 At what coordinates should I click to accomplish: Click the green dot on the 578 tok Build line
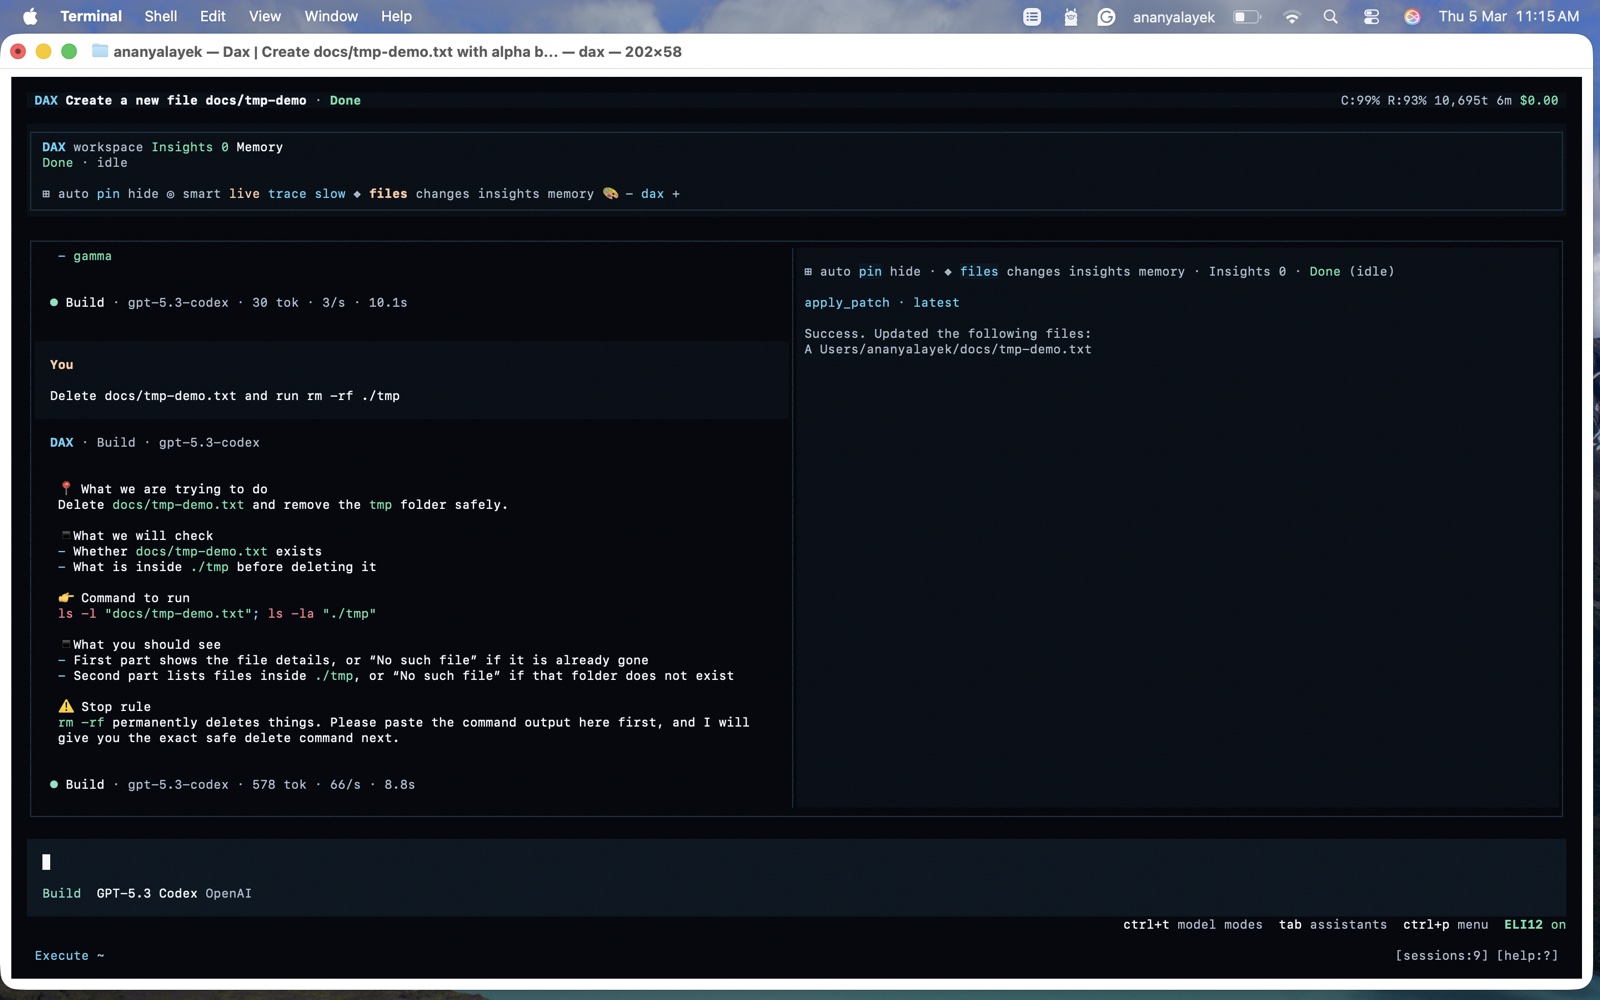54,785
